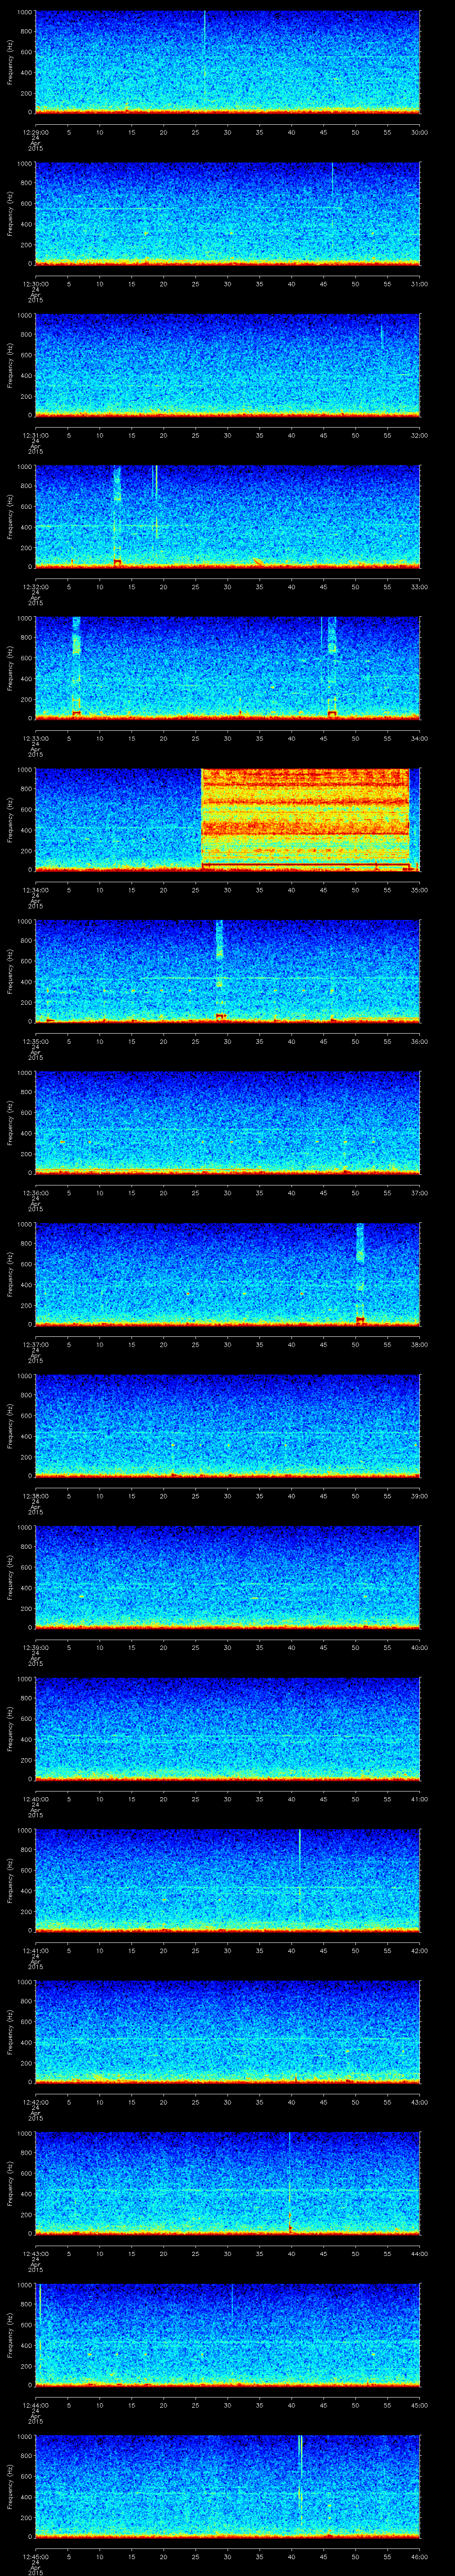Select the vertical spike at 26 seconds in the 12:29 spectrogram

point(204,55)
